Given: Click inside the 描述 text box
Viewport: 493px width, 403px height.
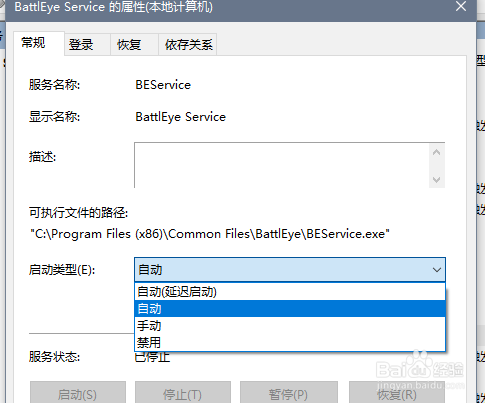Looking at the screenshot, I should [282, 165].
